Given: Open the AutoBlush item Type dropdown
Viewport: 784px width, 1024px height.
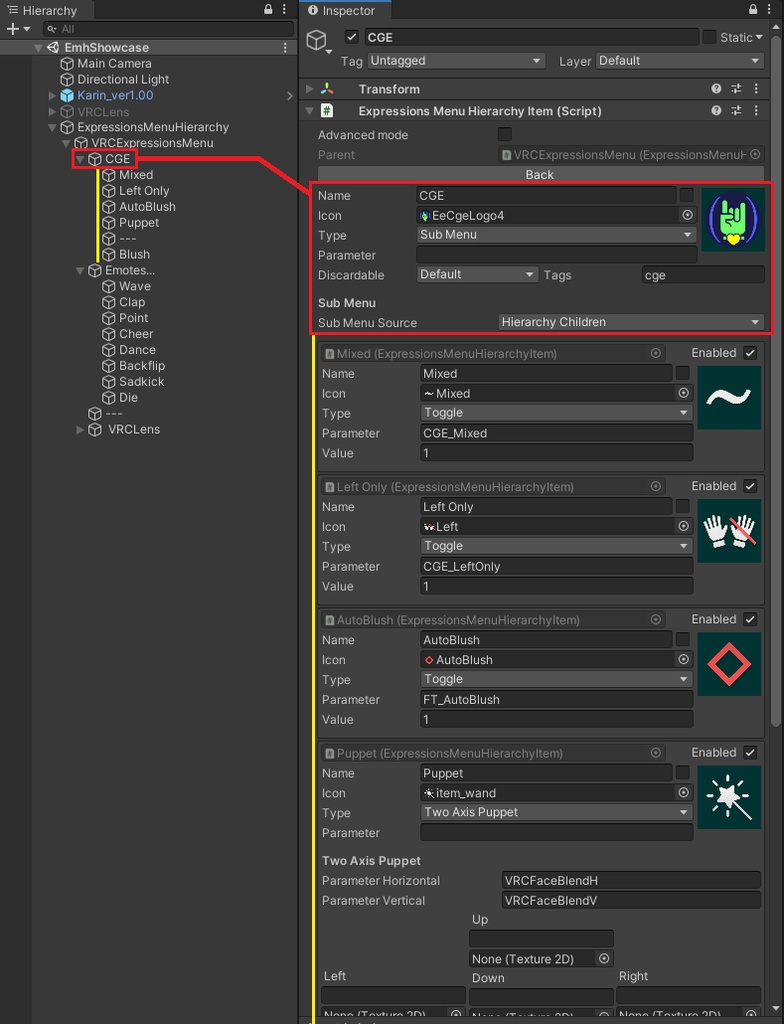Looking at the screenshot, I should (x=556, y=679).
